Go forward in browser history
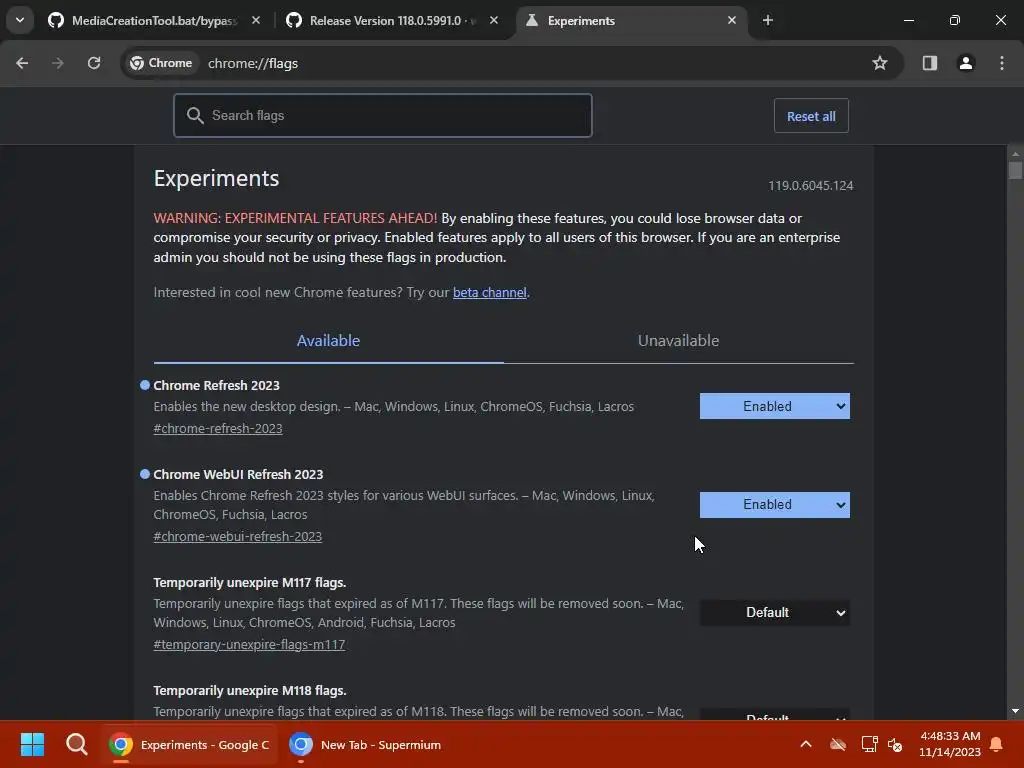Image resolution: width=1024 pixels, height=768 pixels. [x=58, y=63]
